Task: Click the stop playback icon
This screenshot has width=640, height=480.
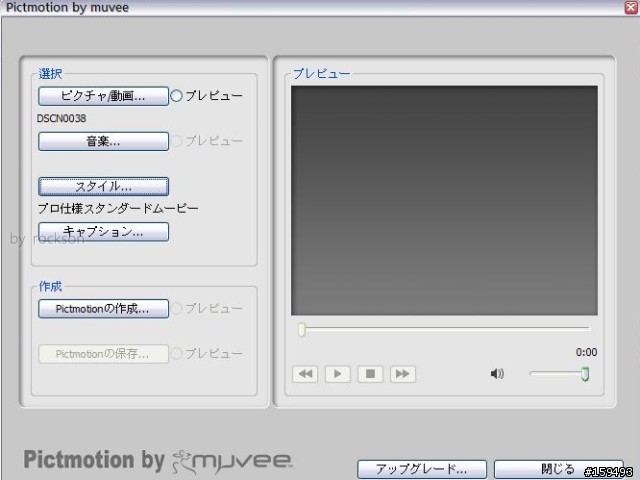Action: tap(370, 374)
